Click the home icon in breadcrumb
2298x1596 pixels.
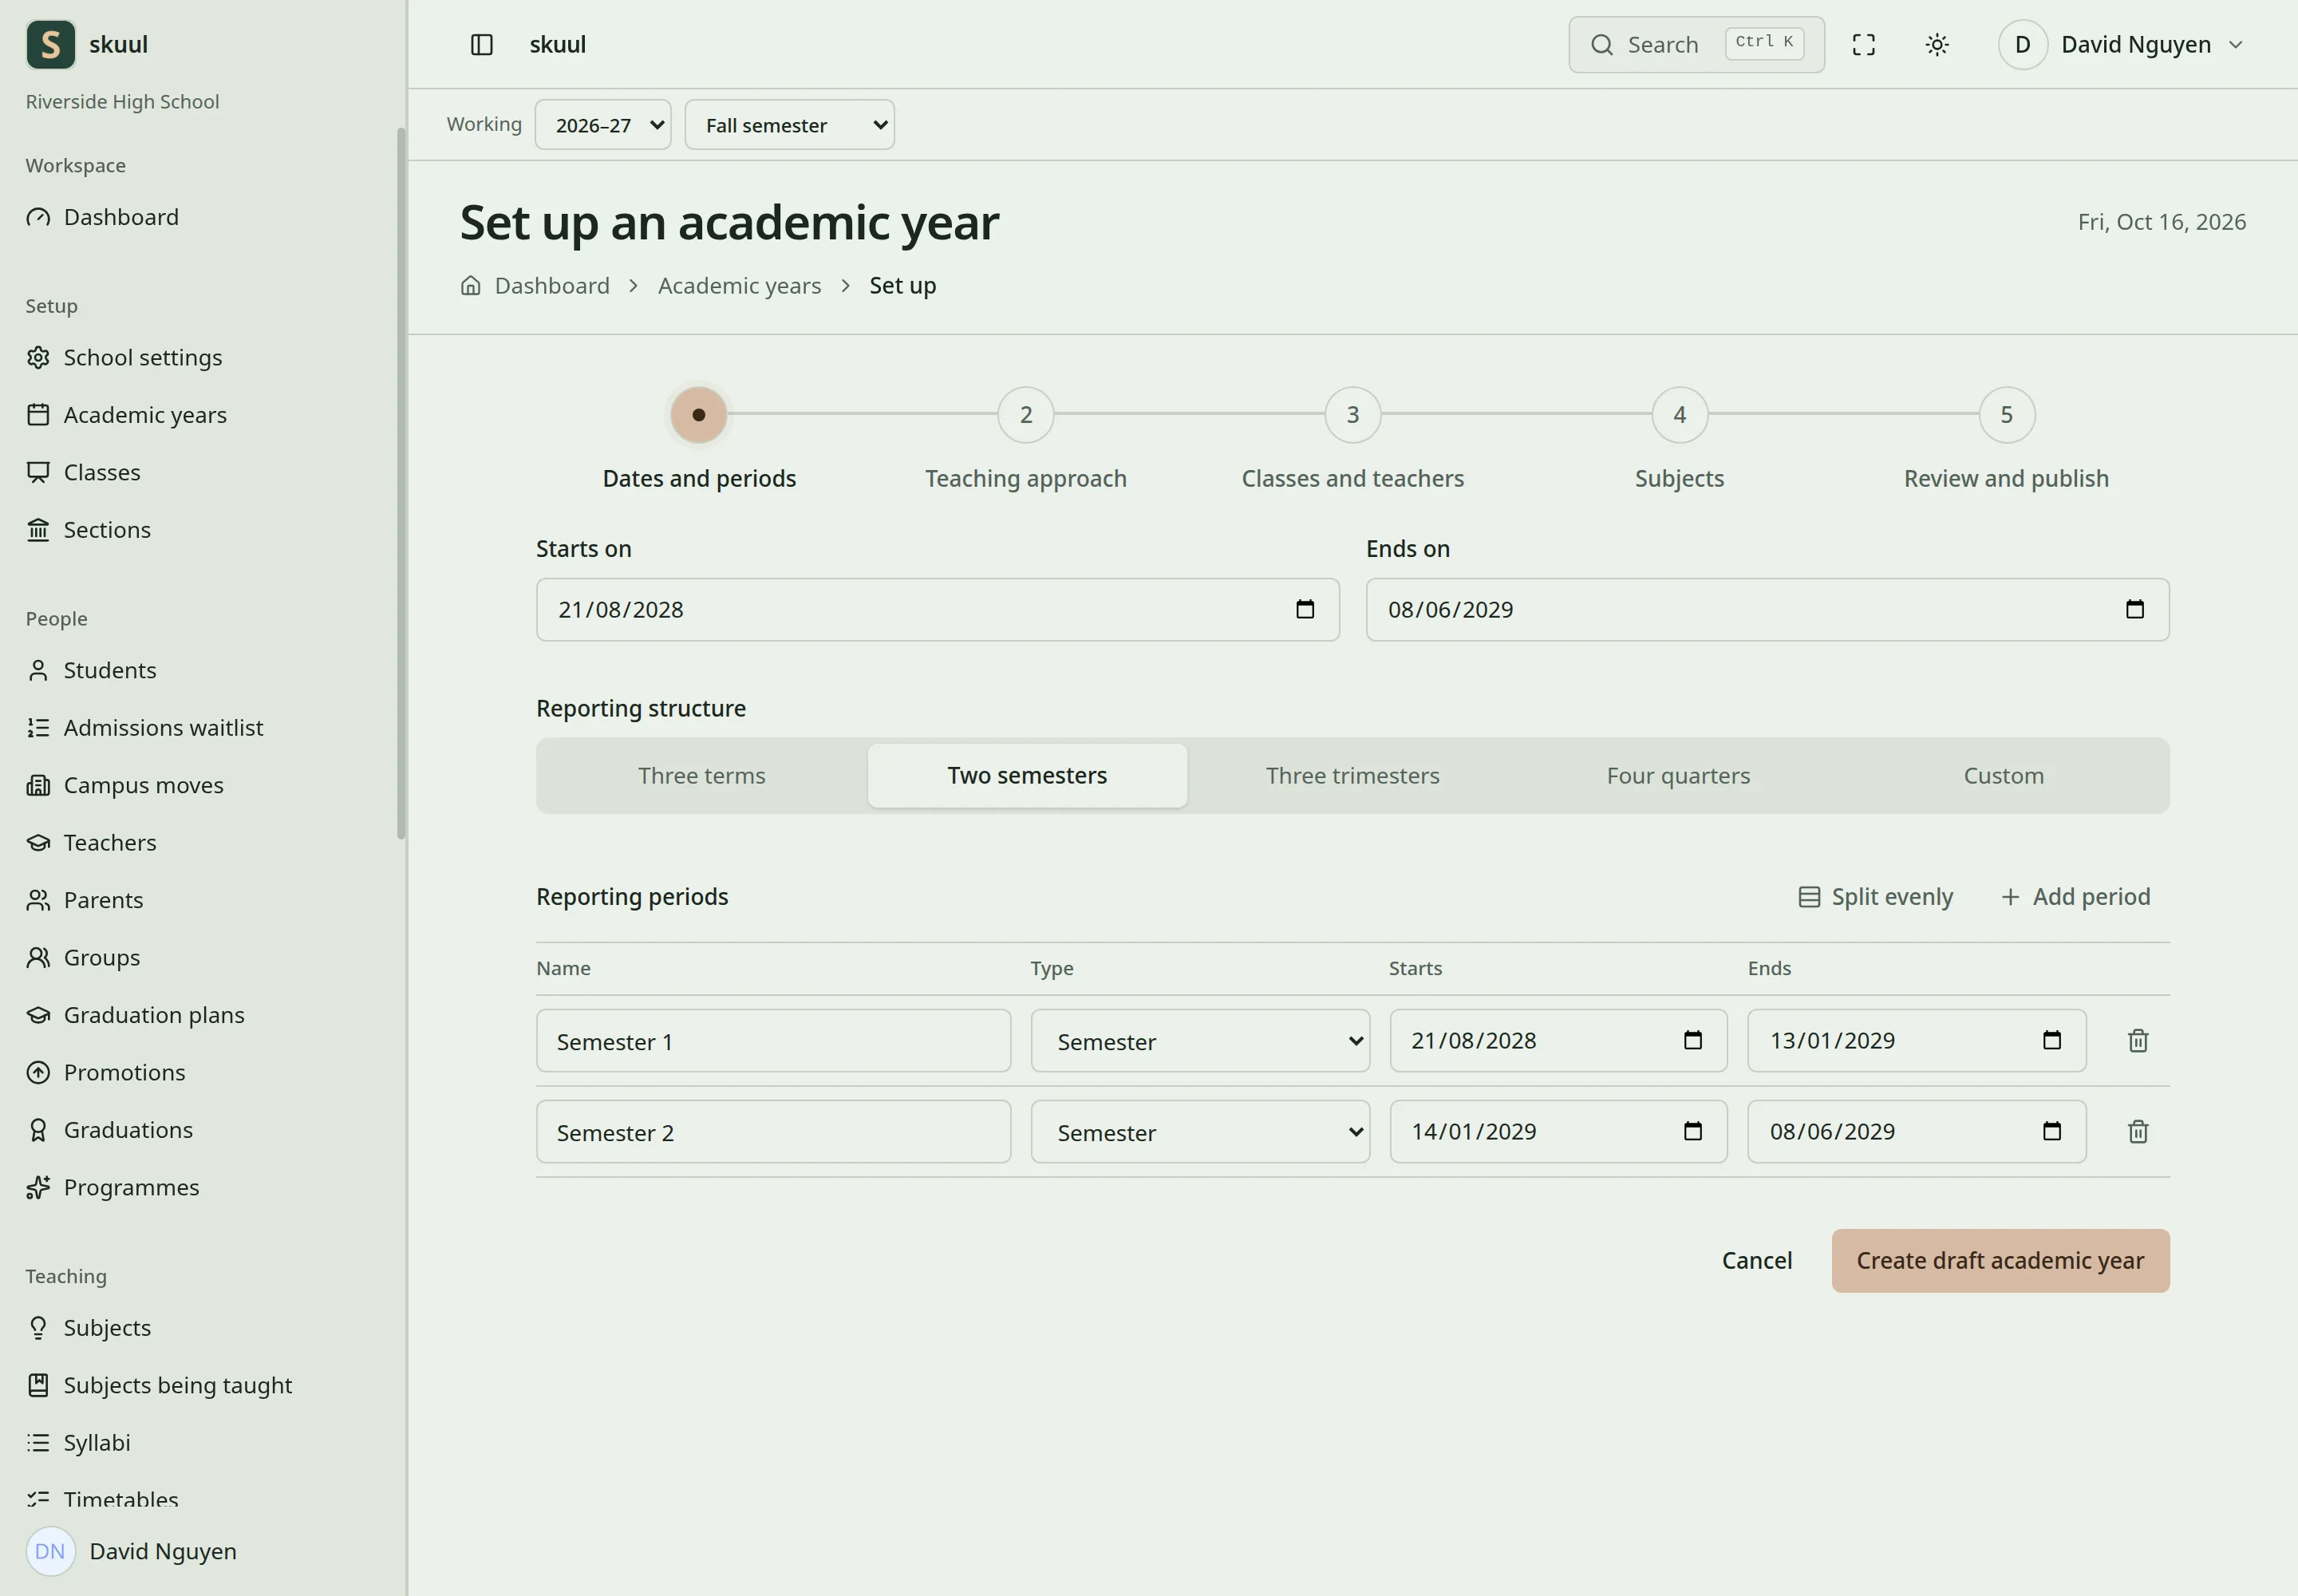[471, 286]
